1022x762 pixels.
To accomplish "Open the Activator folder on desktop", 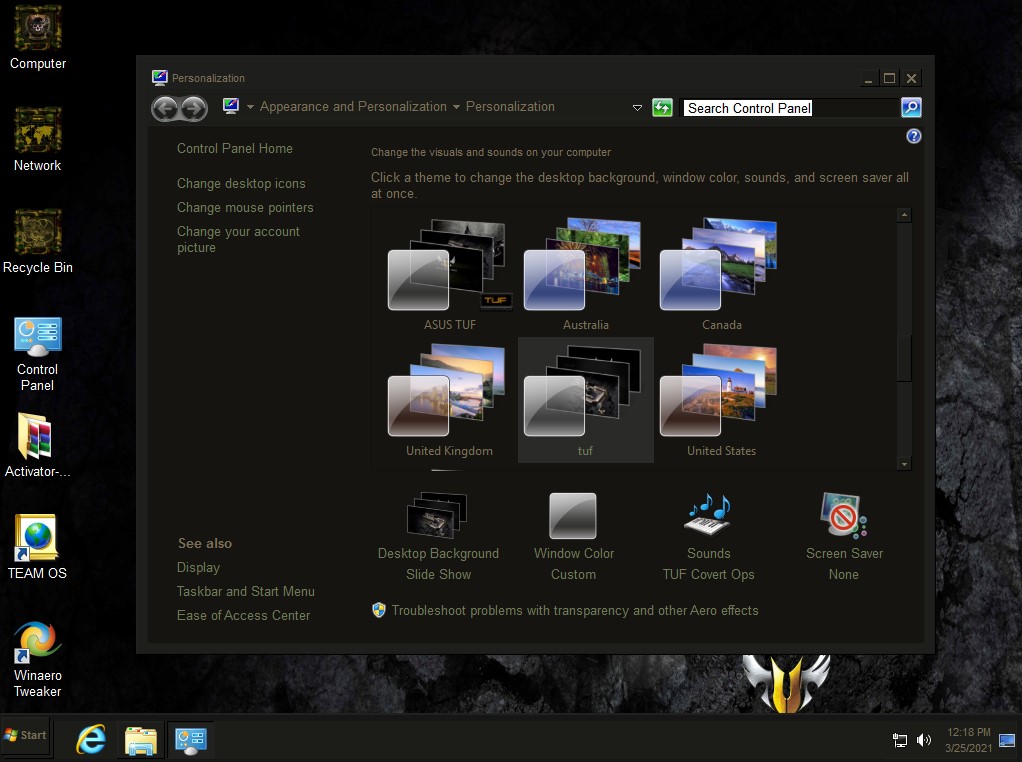I will click(x=37, y=446).
